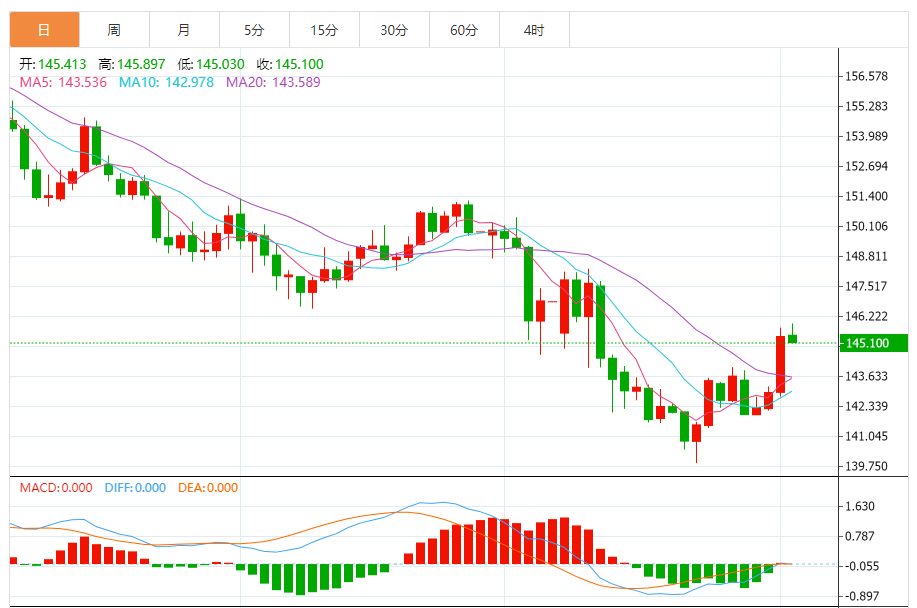The height and width of the screenshot is (608, 917).
Task: Select the MA10: 142.978 indicator label
Action: (166, 82)
